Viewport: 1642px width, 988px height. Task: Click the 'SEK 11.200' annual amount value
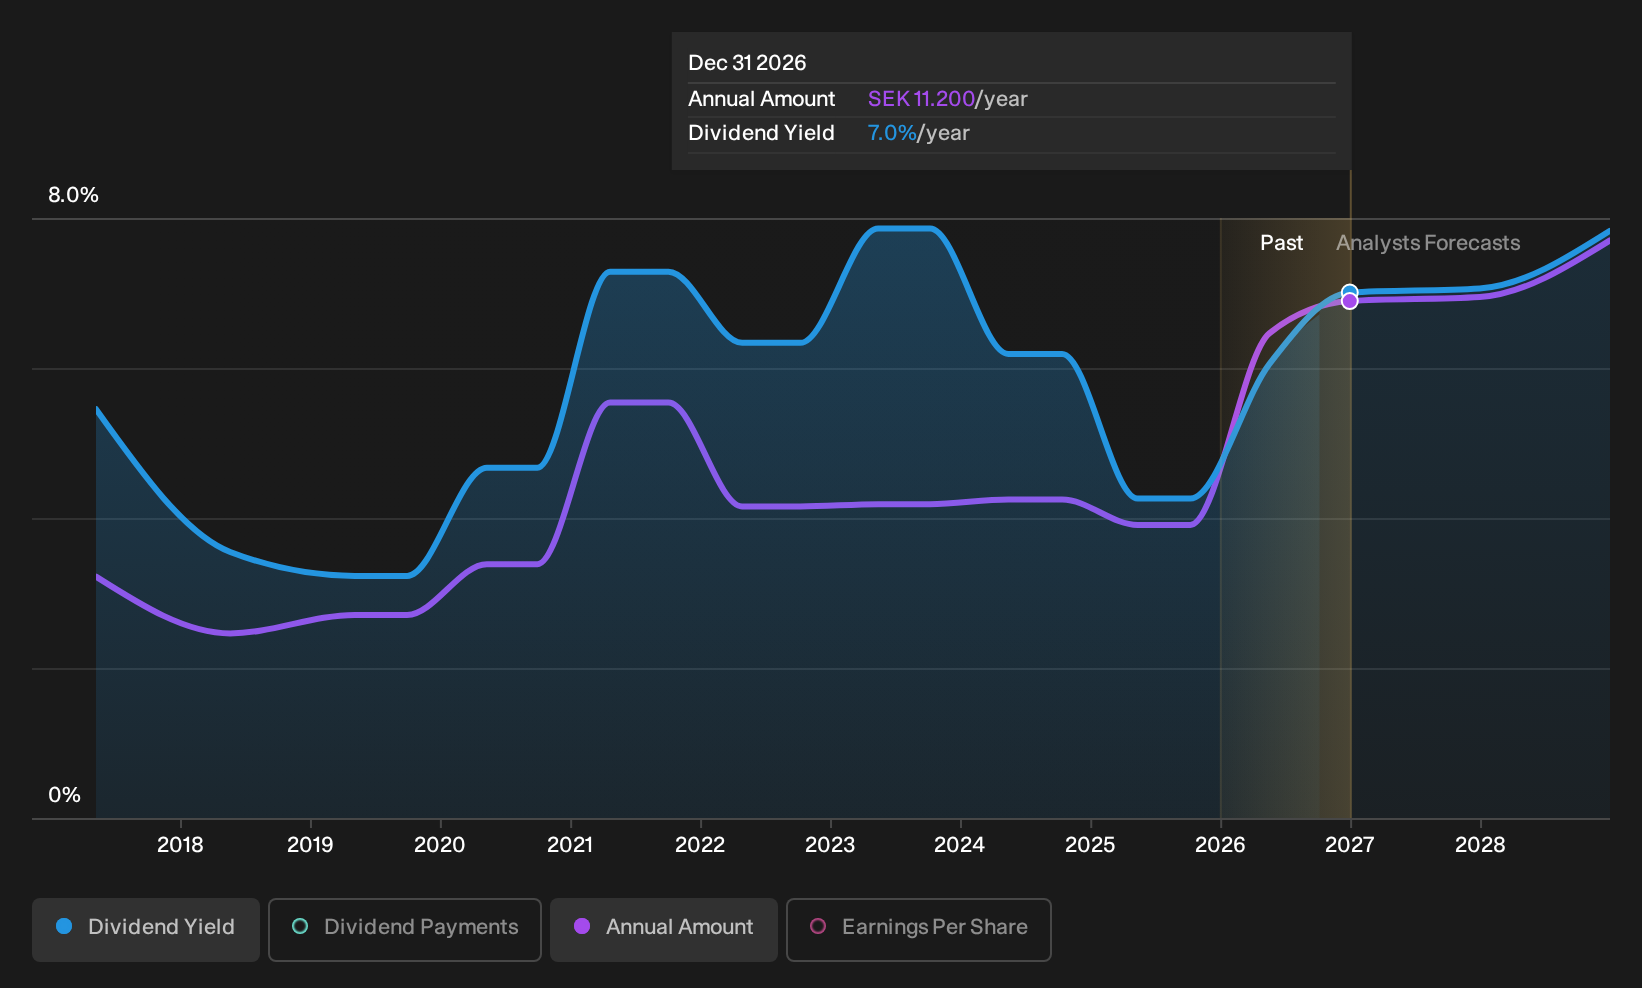[921, 99]
